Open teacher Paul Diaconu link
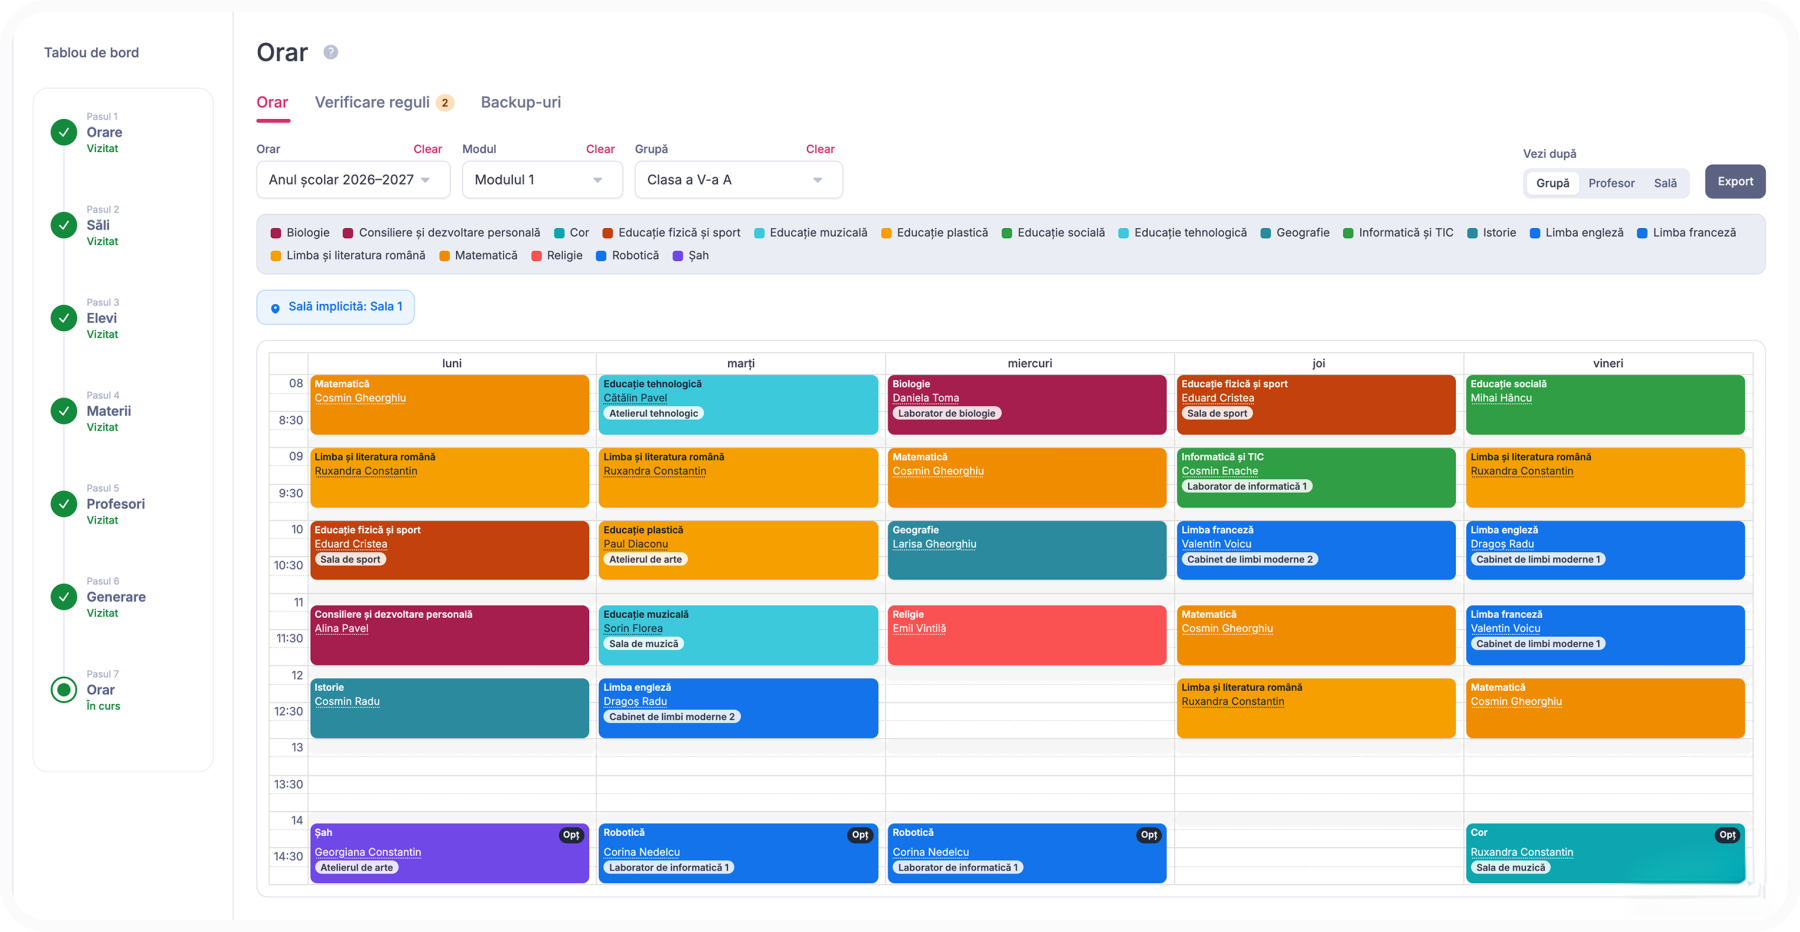The width and height of the screenshot is (1800, 932). 636,544
